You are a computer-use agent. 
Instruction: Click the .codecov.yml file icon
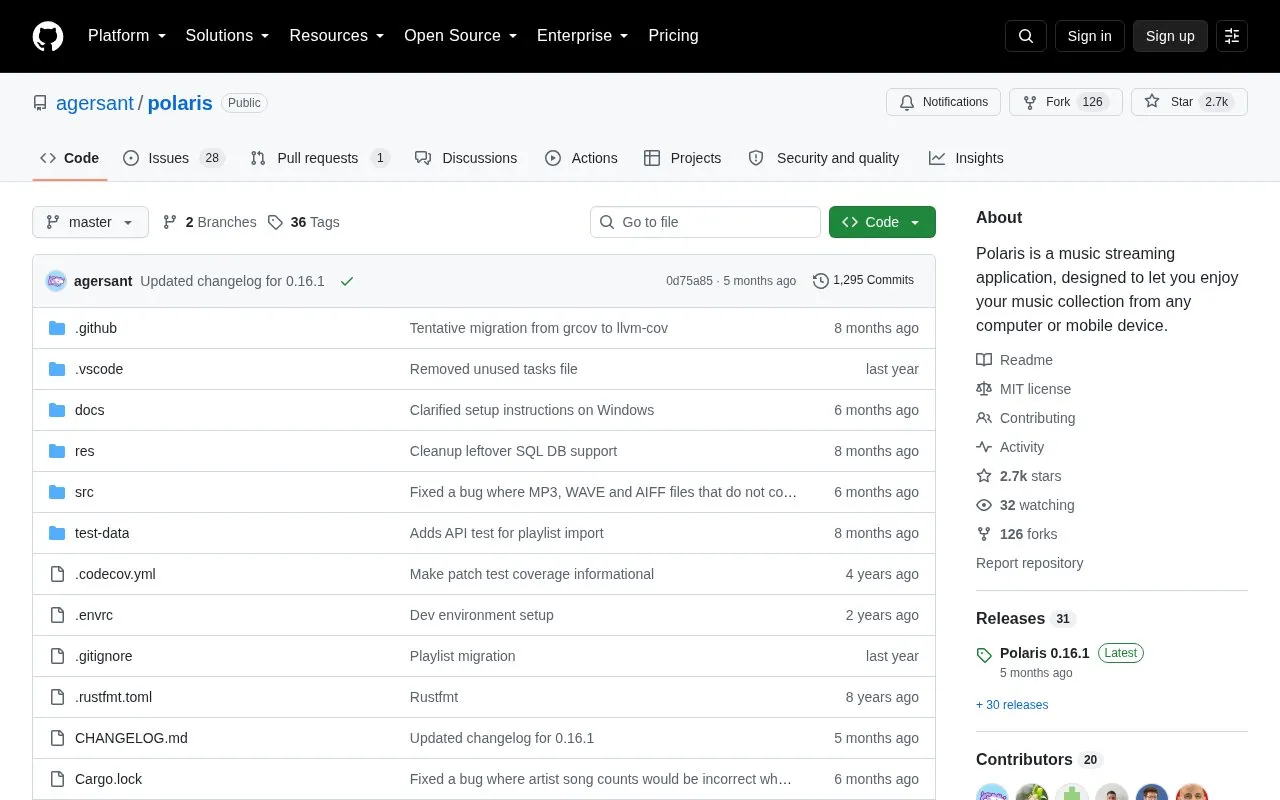click(57, 574)
